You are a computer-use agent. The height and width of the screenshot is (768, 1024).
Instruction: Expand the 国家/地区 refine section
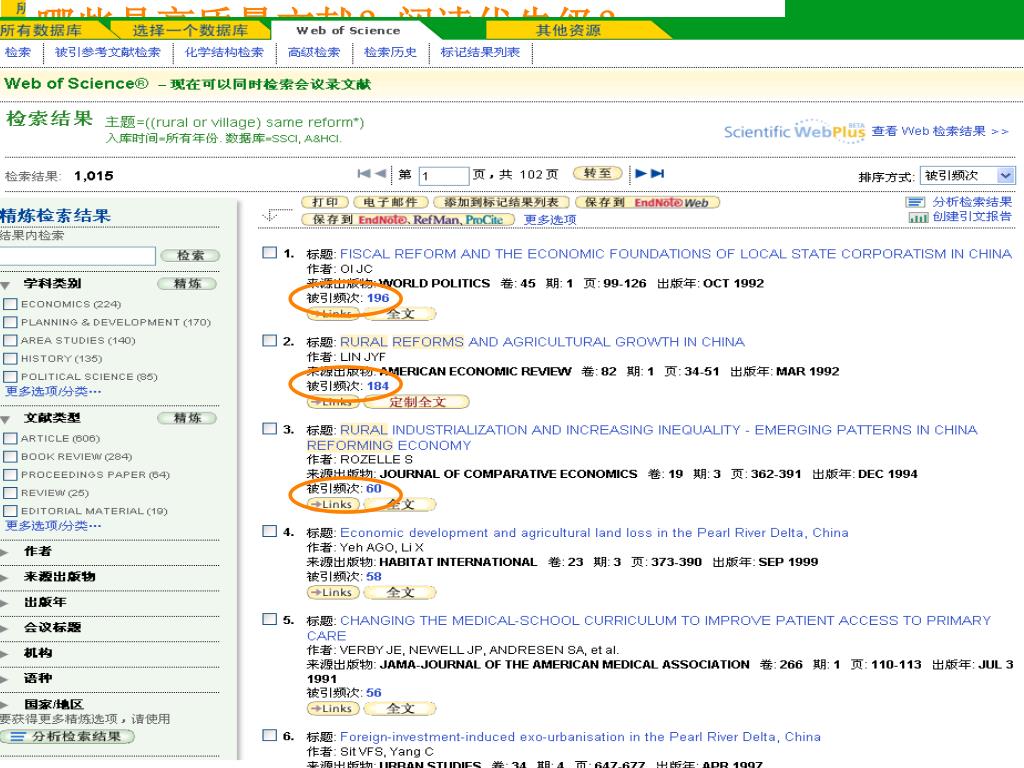pos(5,705)
